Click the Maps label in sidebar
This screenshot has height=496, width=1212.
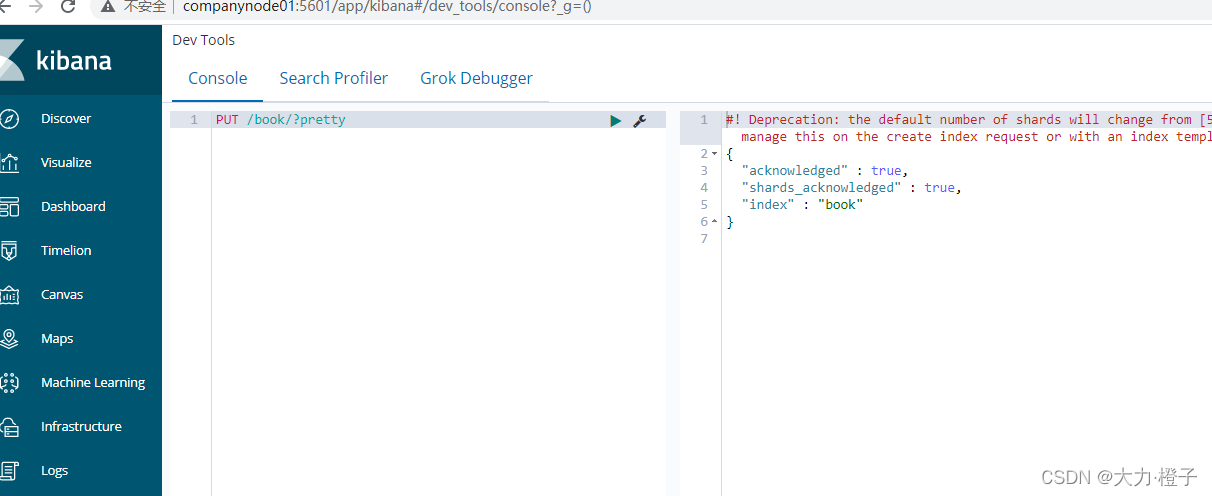(57, 339)
